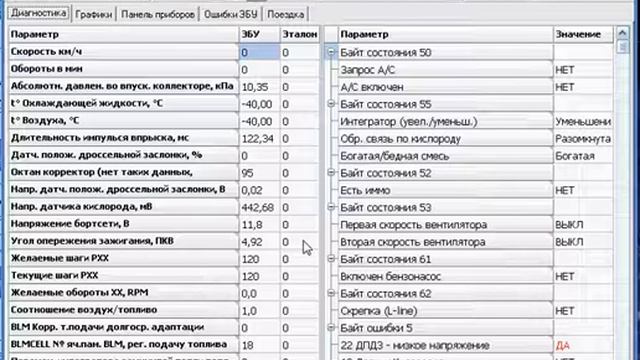Select Напряжение бортсети, В row
Screen dimensions: 640x360
point(123,224)
